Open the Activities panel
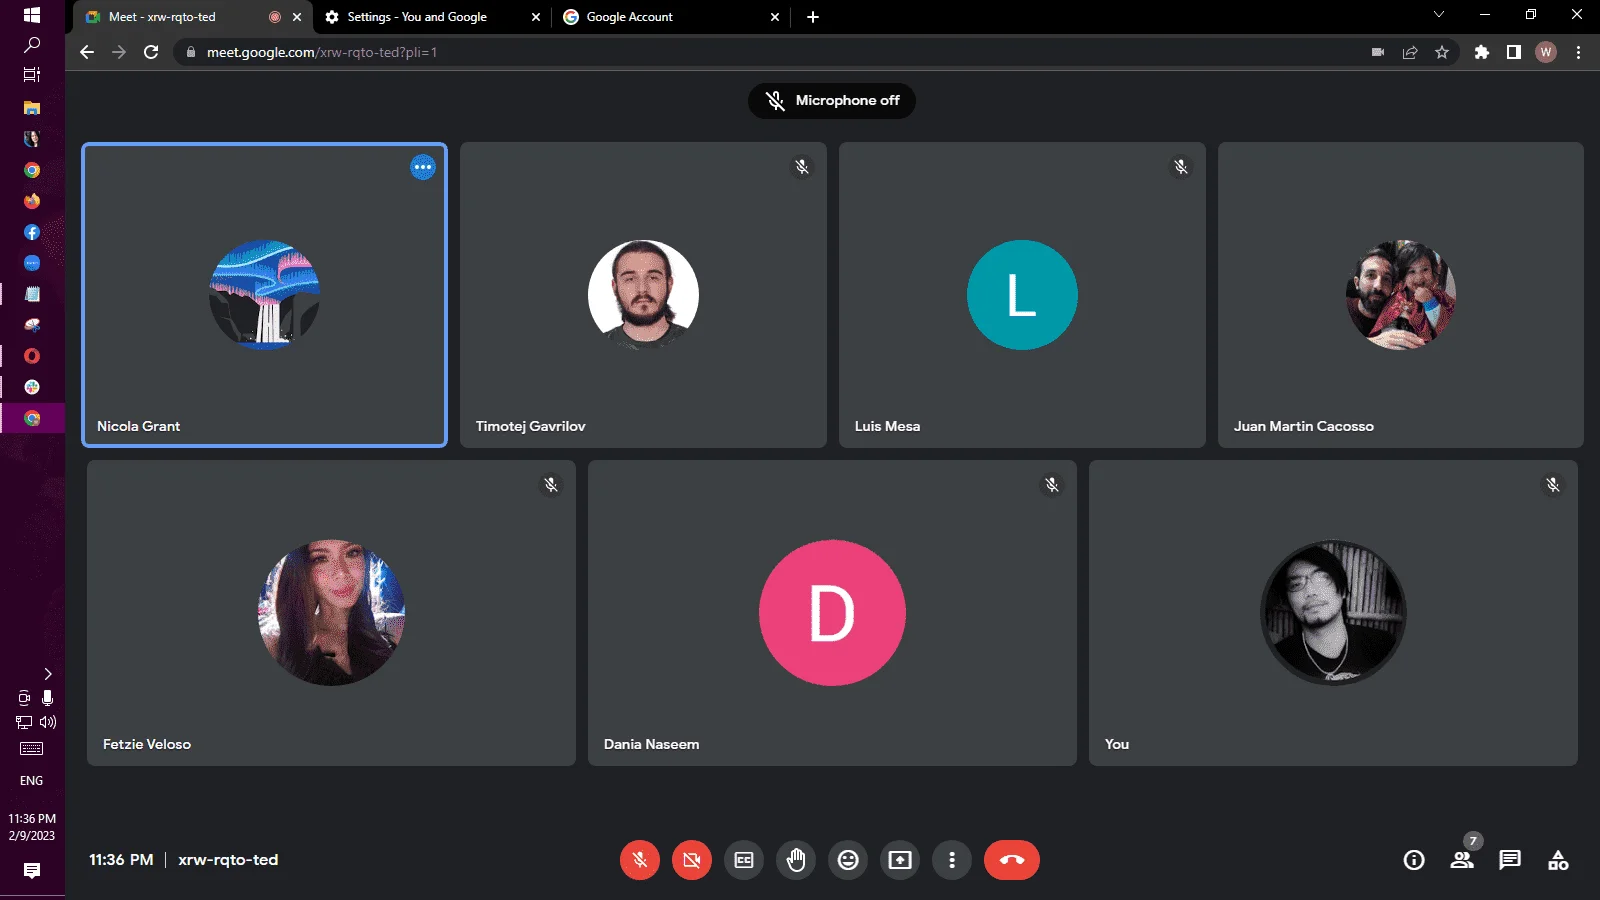1600x900 pixels. pos(1558,860)
